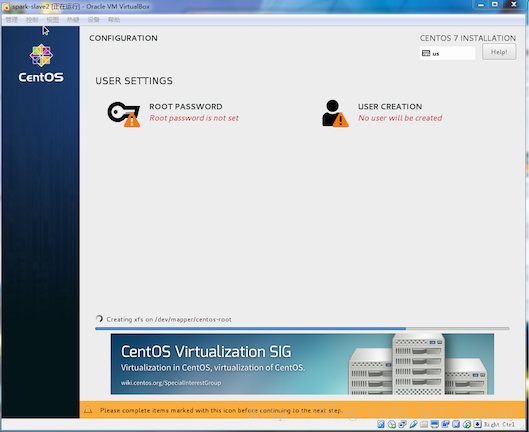Open the User Creation person icon

pyautogui.click(x=335, y=113)
